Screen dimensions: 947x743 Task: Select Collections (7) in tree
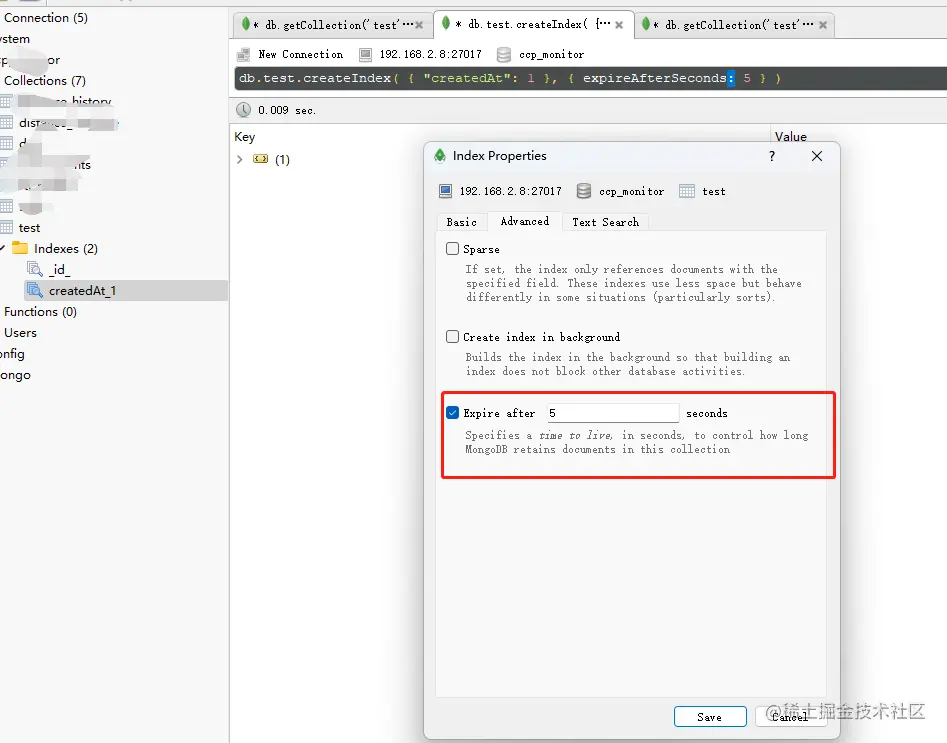(45, 80)
